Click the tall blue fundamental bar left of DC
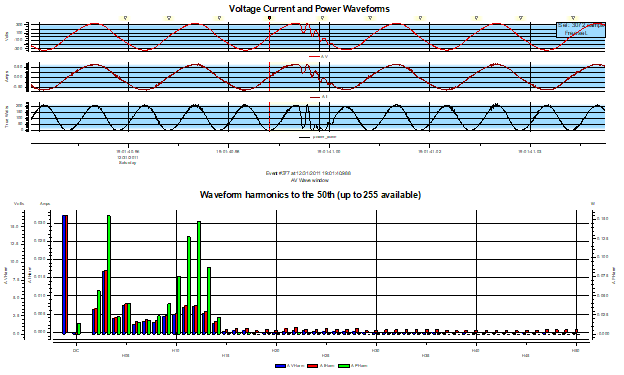624x375 pixels. (65, 274)
